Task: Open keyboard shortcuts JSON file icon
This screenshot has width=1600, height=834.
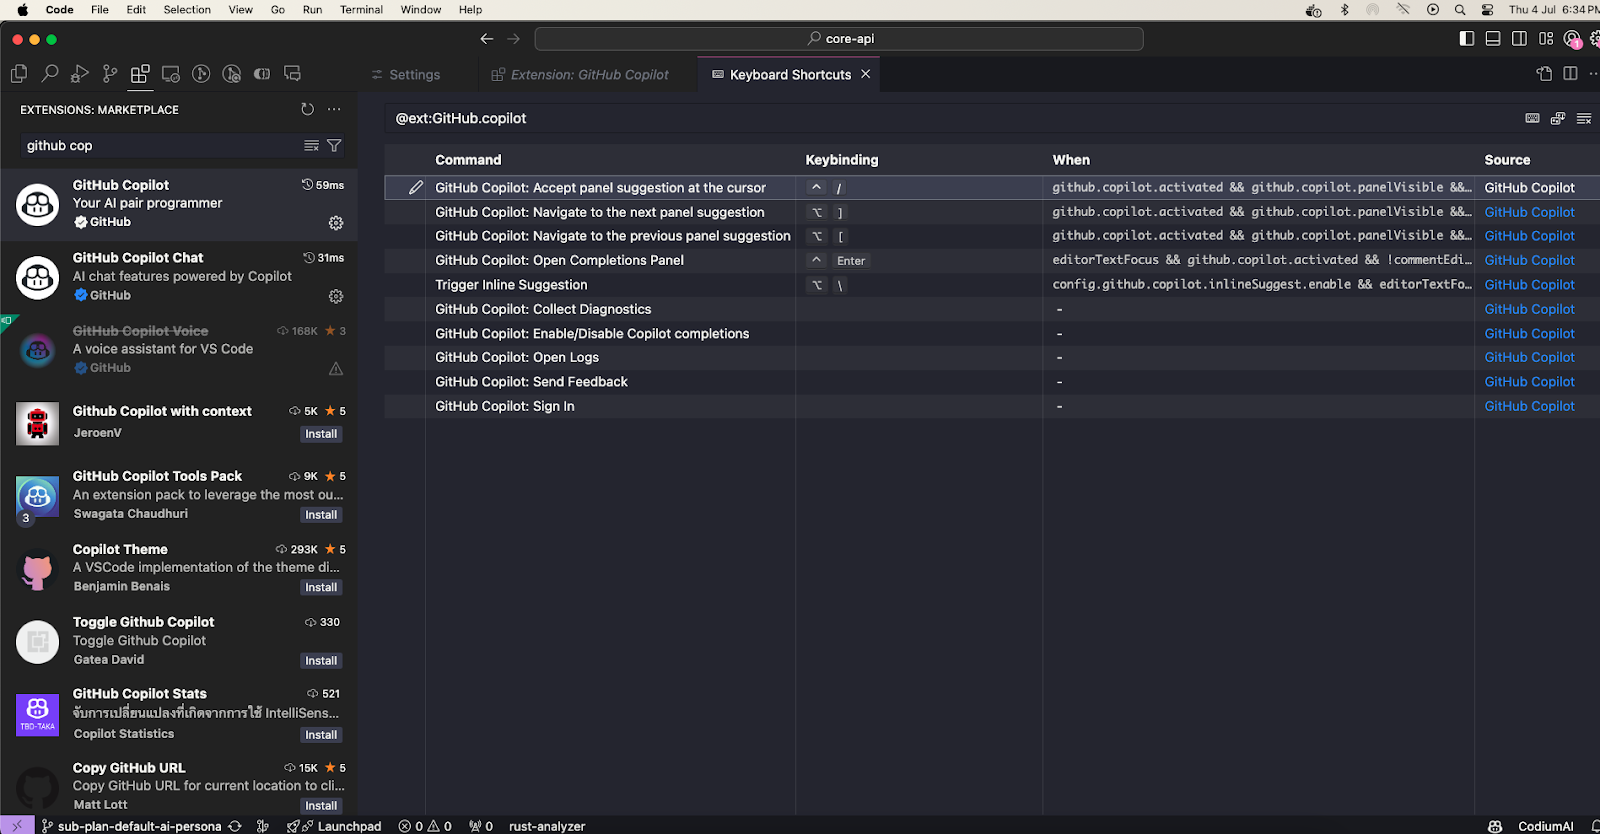Action: (1544, 74)
